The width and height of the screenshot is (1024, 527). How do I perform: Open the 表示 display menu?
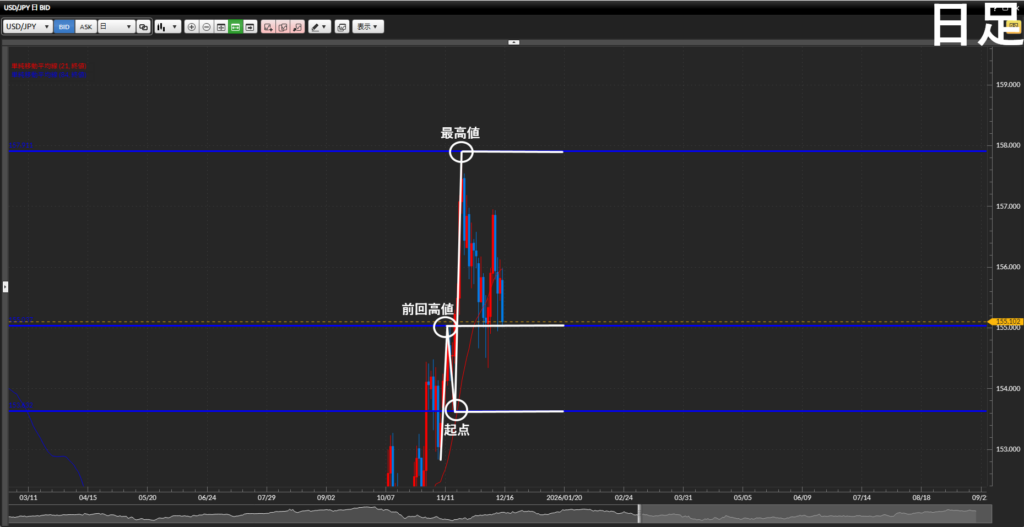[x=368, y=26]
